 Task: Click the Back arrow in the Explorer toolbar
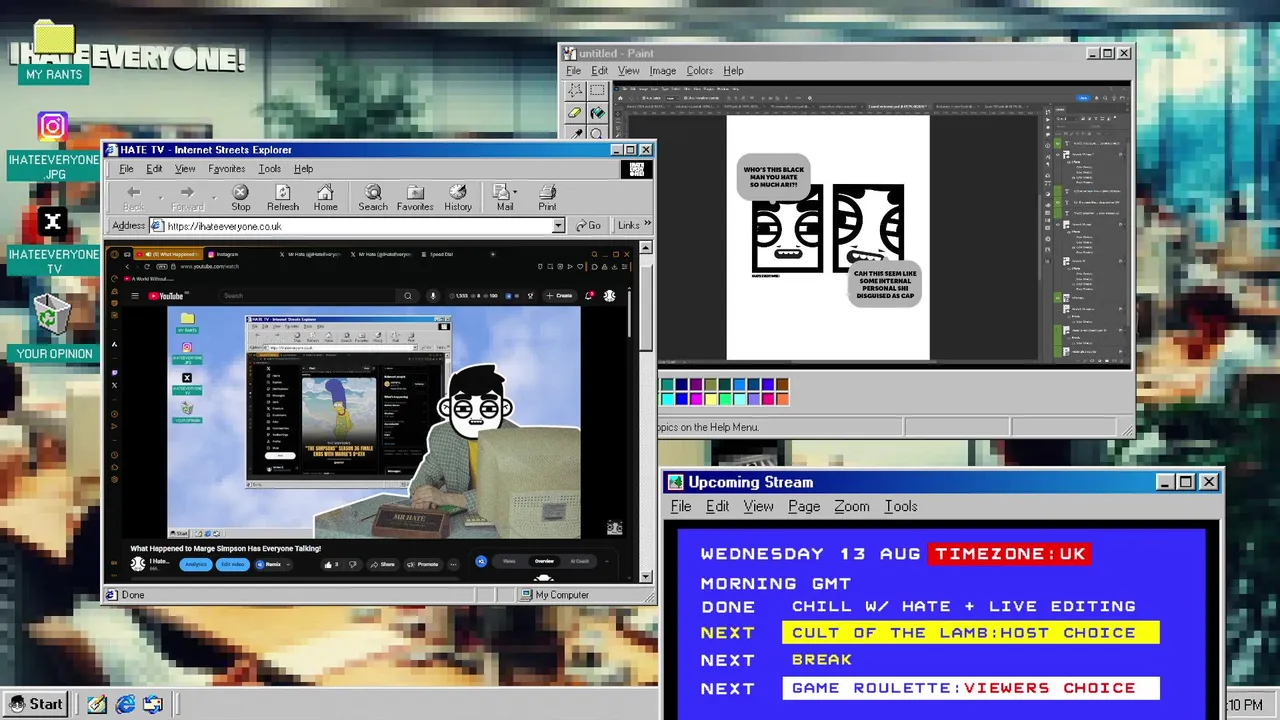[133, 192]
